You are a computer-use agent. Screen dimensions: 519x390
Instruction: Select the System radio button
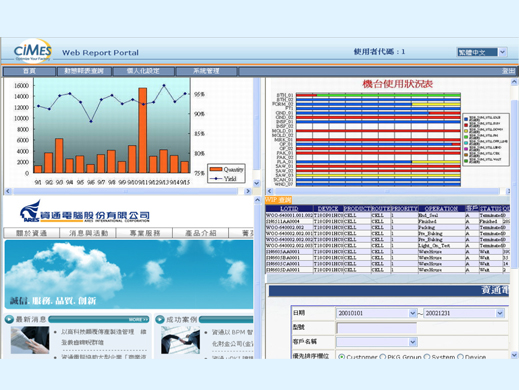coord(426,357)
